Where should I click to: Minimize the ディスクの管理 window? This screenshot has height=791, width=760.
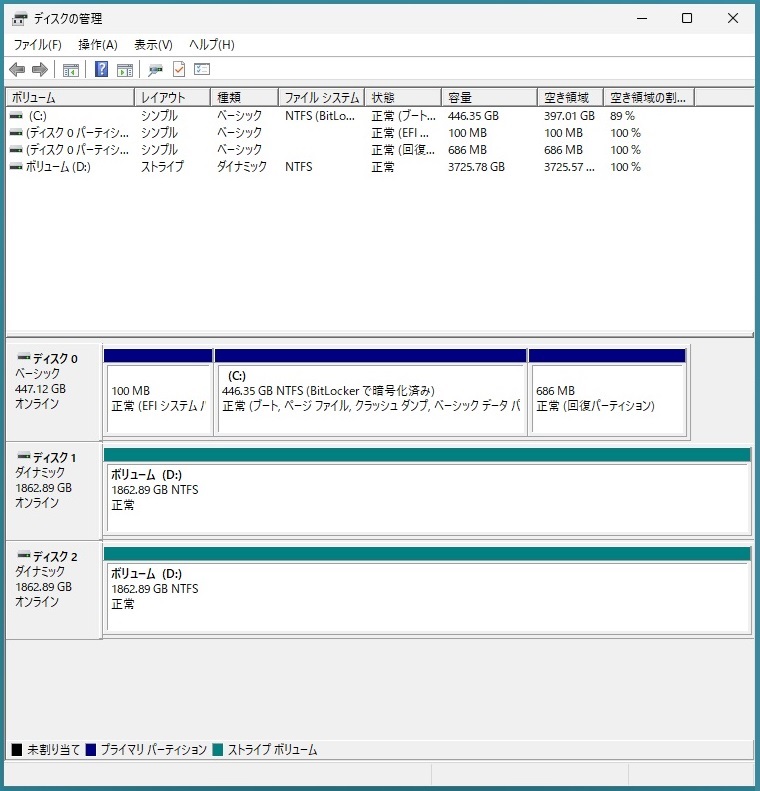click(642, 18)
